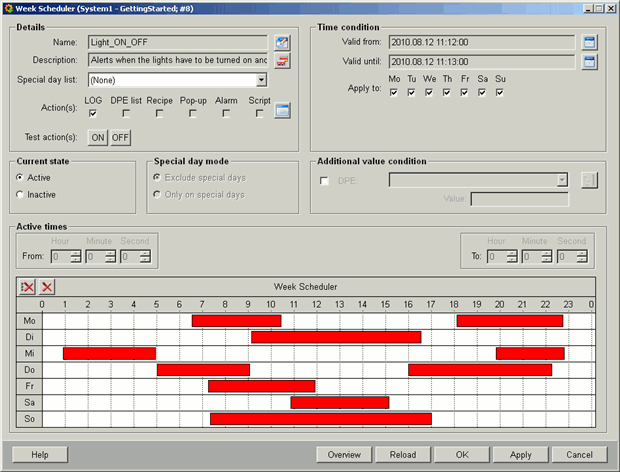Click the Reload button
The width and height of the screenshot is (620, 472).
point(403,454)
